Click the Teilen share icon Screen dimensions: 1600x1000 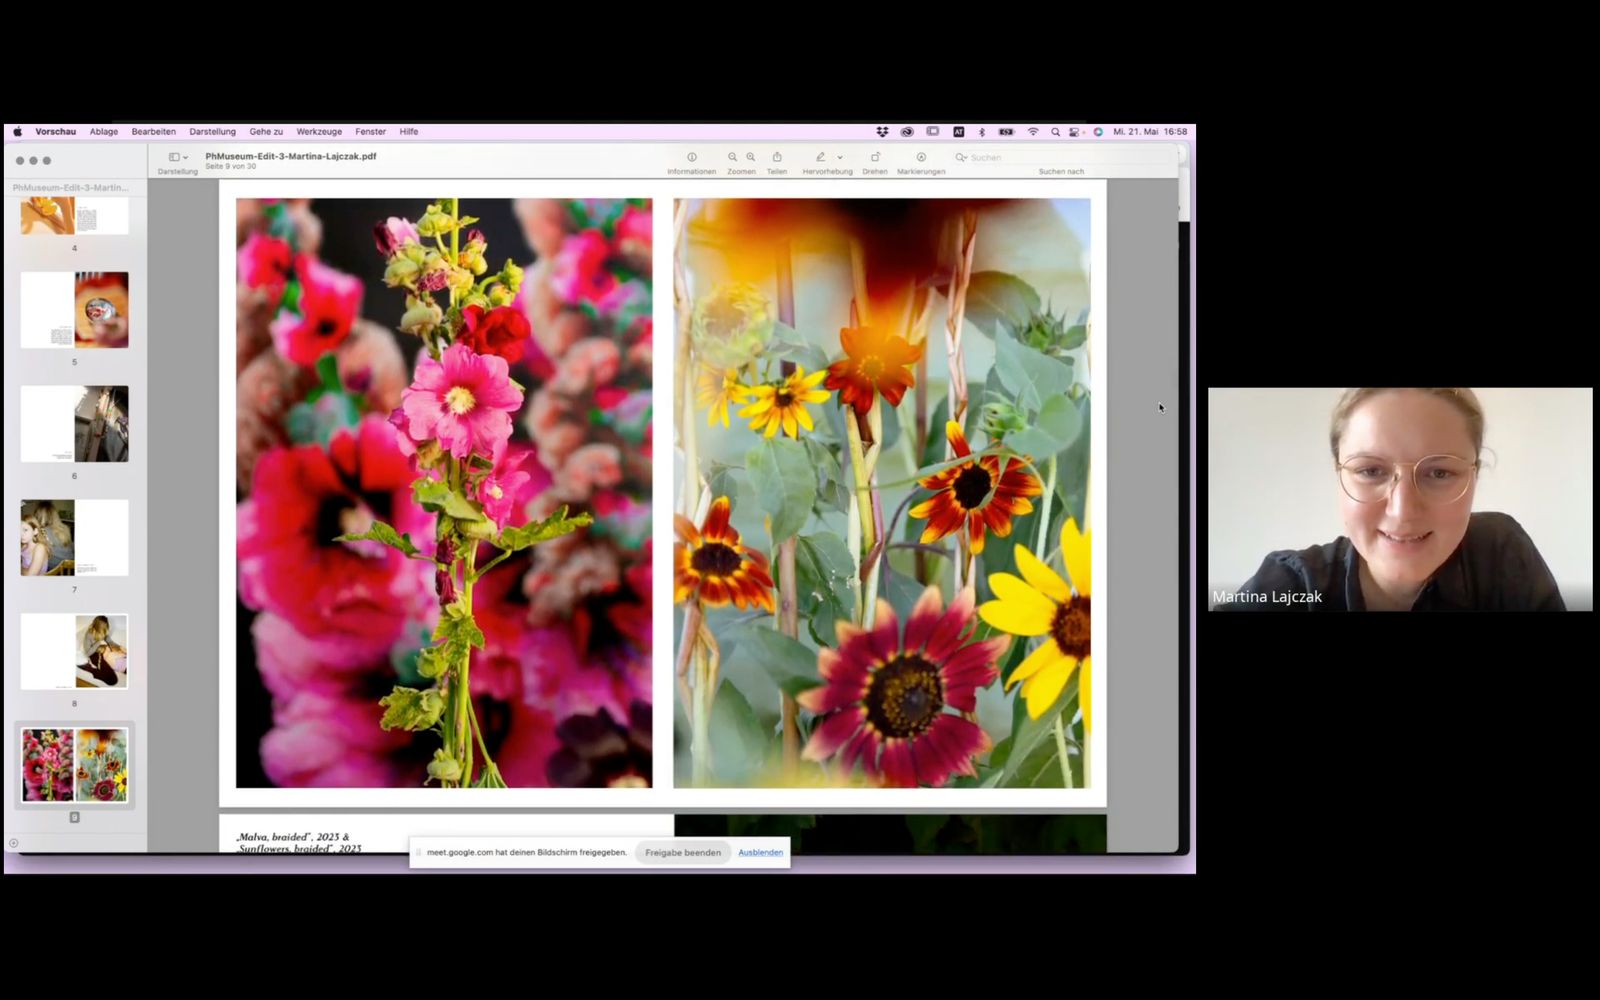[x=777, y=157]
